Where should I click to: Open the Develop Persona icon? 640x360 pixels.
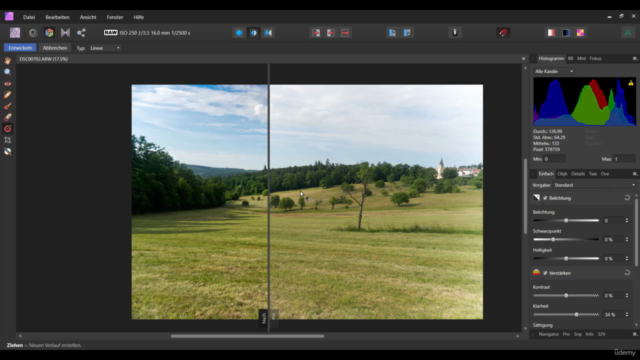[x=49, y=33]
